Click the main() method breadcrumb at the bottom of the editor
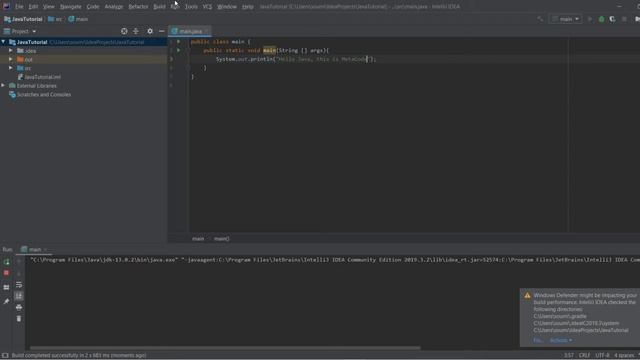 222,238
